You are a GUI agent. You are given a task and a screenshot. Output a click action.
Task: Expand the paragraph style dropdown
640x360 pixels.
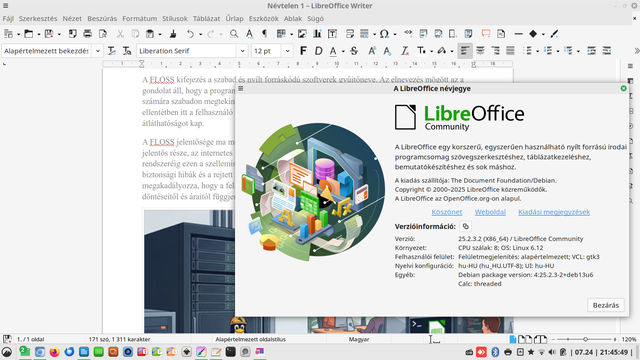98,51
